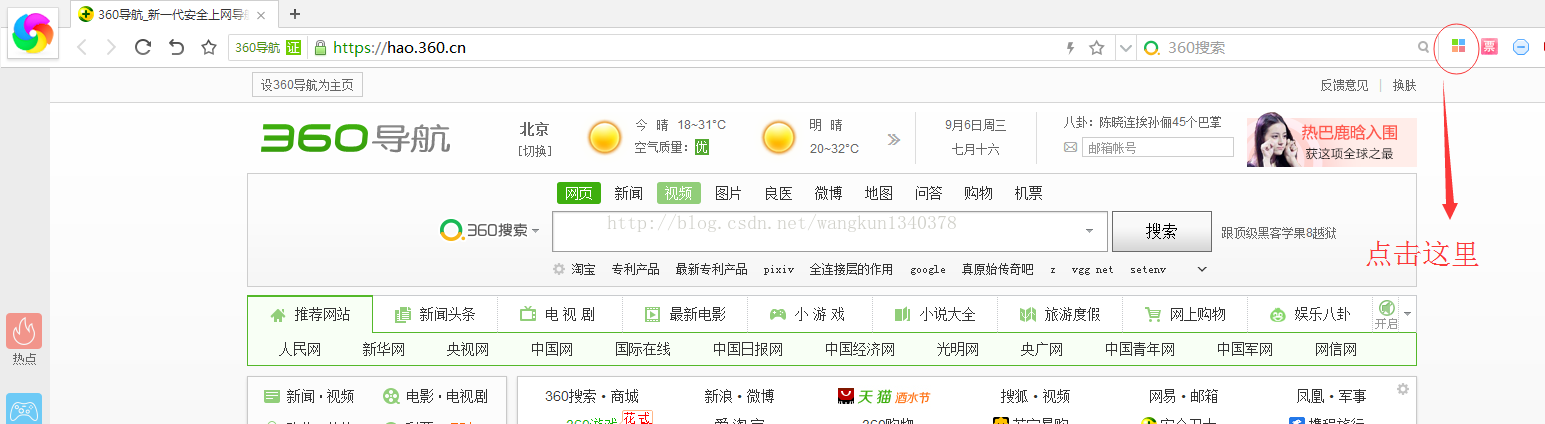
Task: Click the 最新专利产品 search history item
Action: (711, 269)
